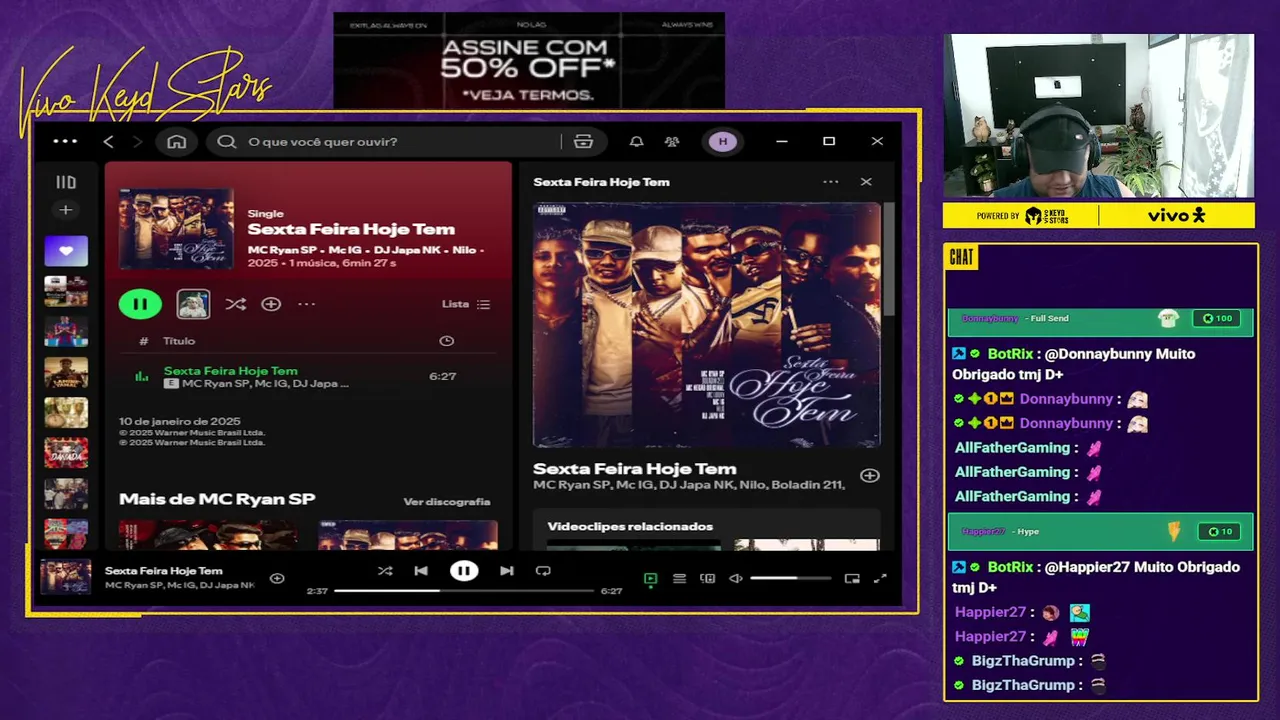Screen dimensions: 1280x720
Task: Open Now Playing panel more options dots
Action: tap(831, 182)
